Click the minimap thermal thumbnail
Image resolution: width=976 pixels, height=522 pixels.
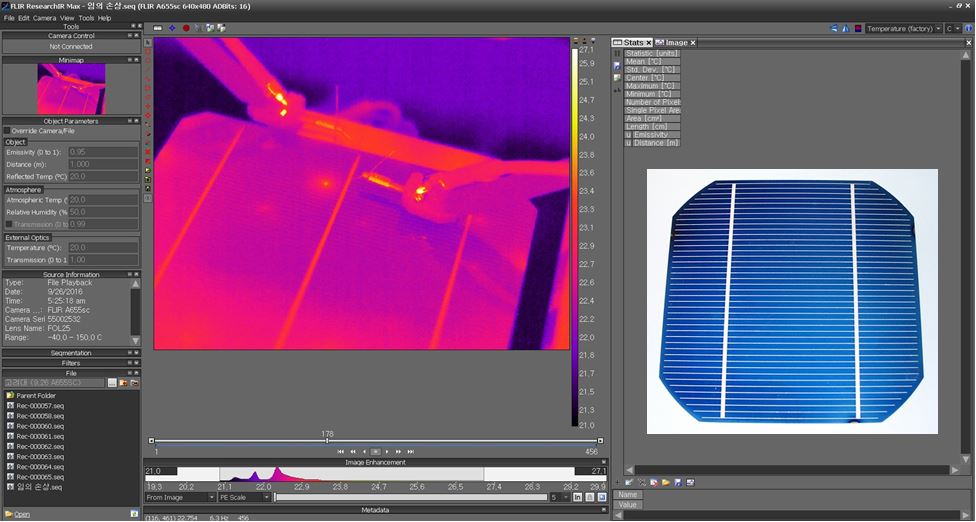(70, 89)
